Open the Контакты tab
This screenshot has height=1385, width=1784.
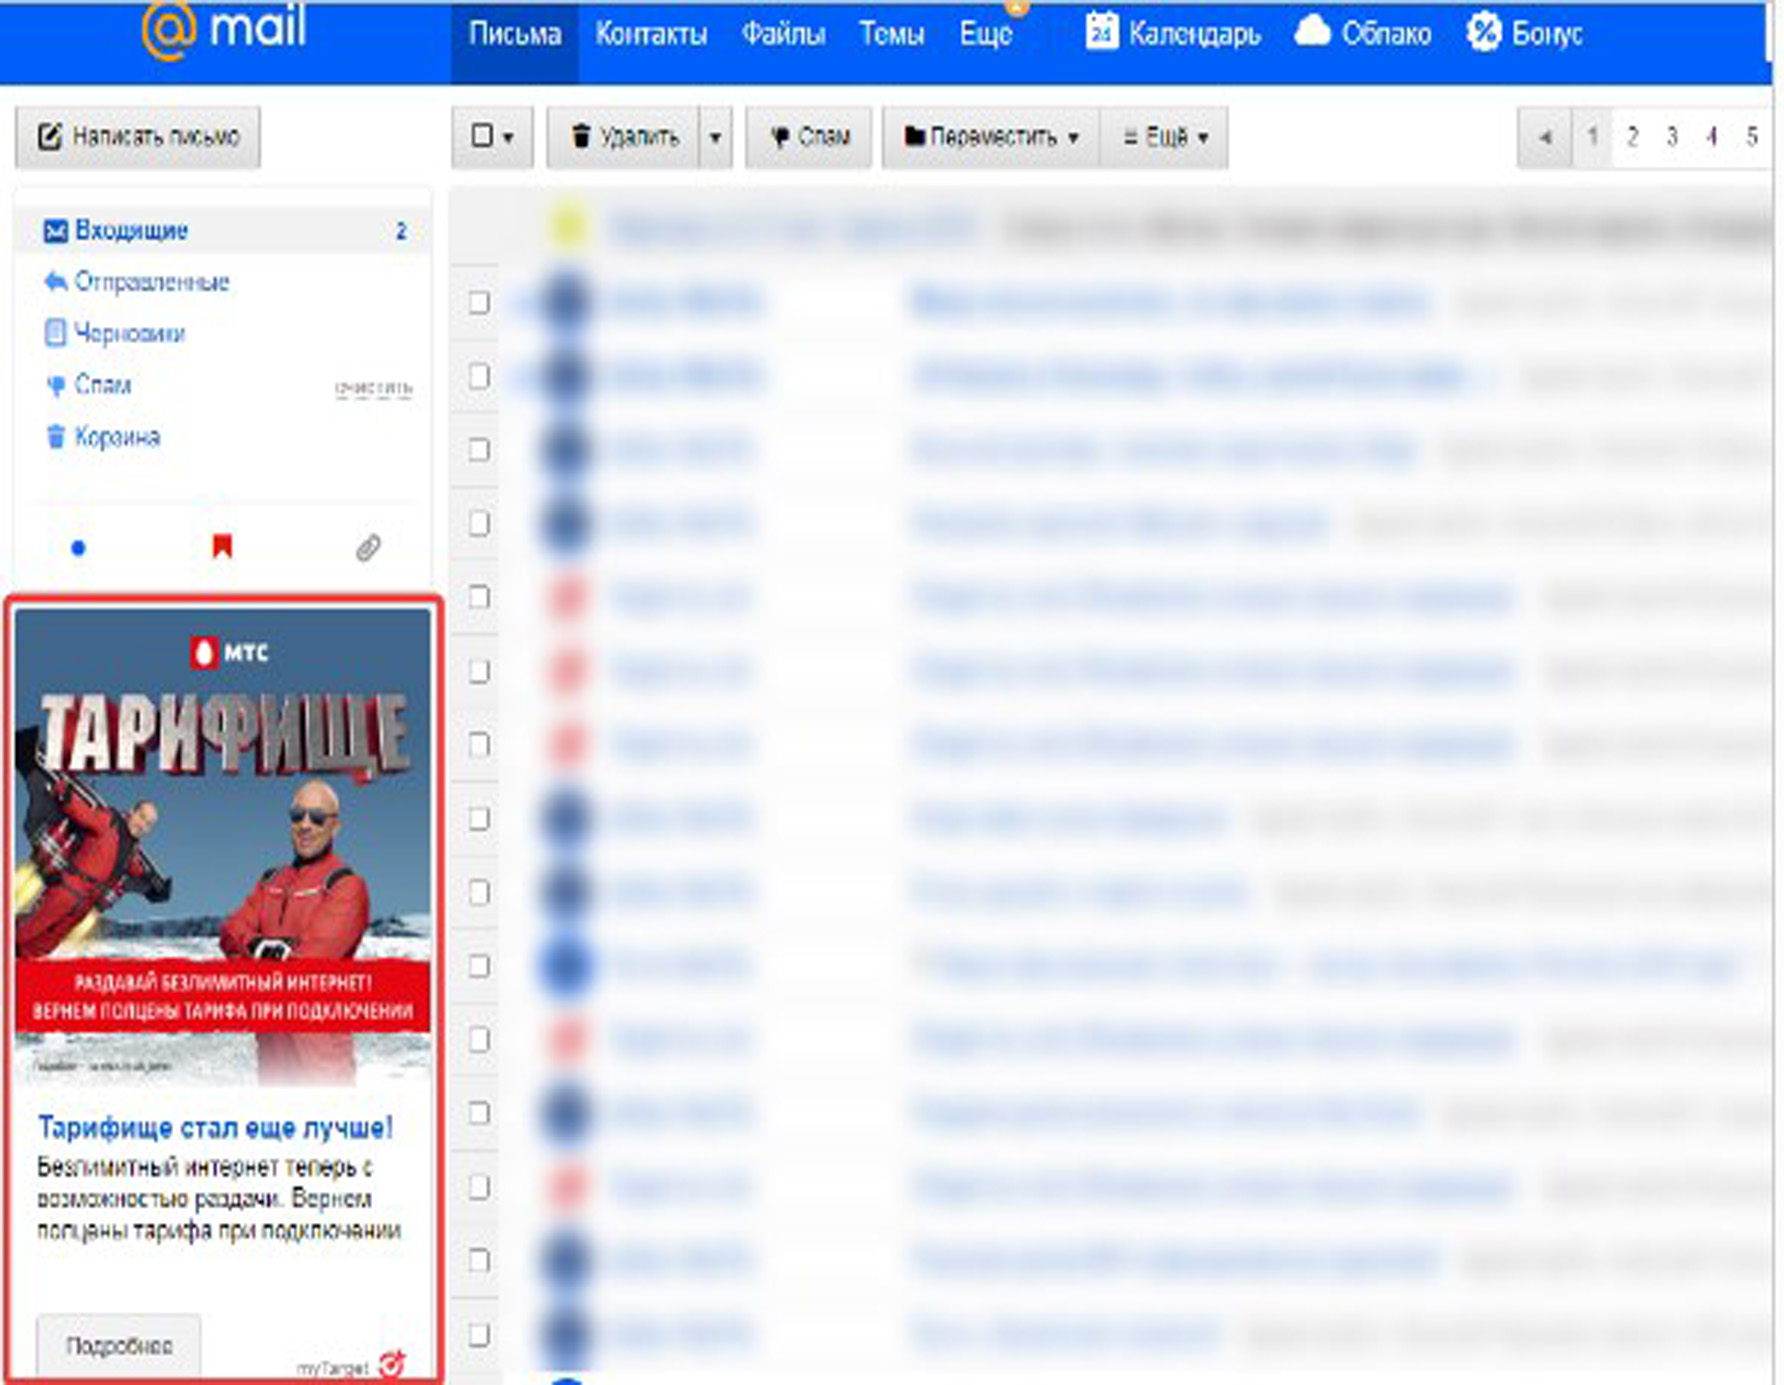(x=651, y=35)
